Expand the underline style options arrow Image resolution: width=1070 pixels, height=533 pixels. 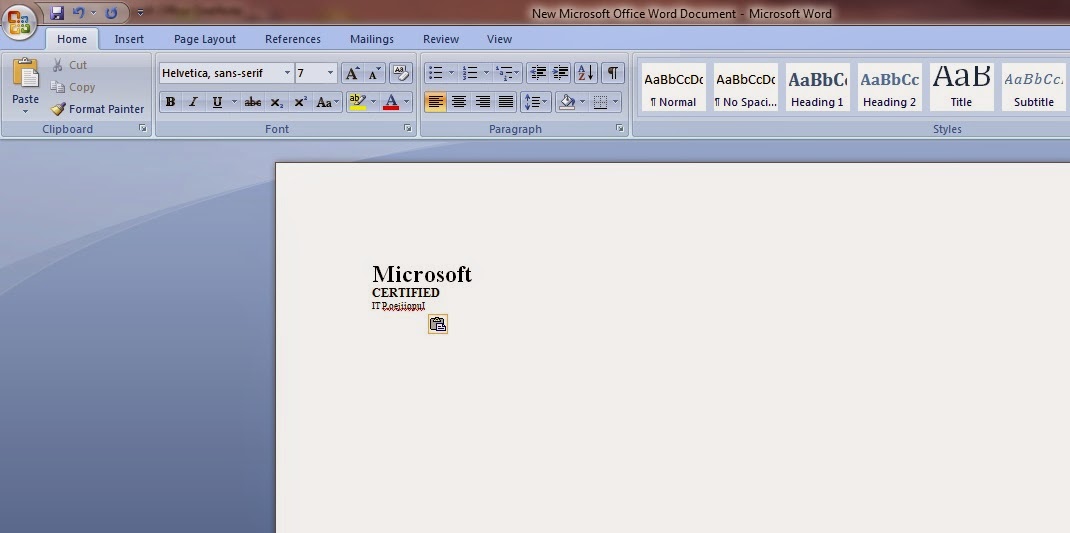pos(234,102)
